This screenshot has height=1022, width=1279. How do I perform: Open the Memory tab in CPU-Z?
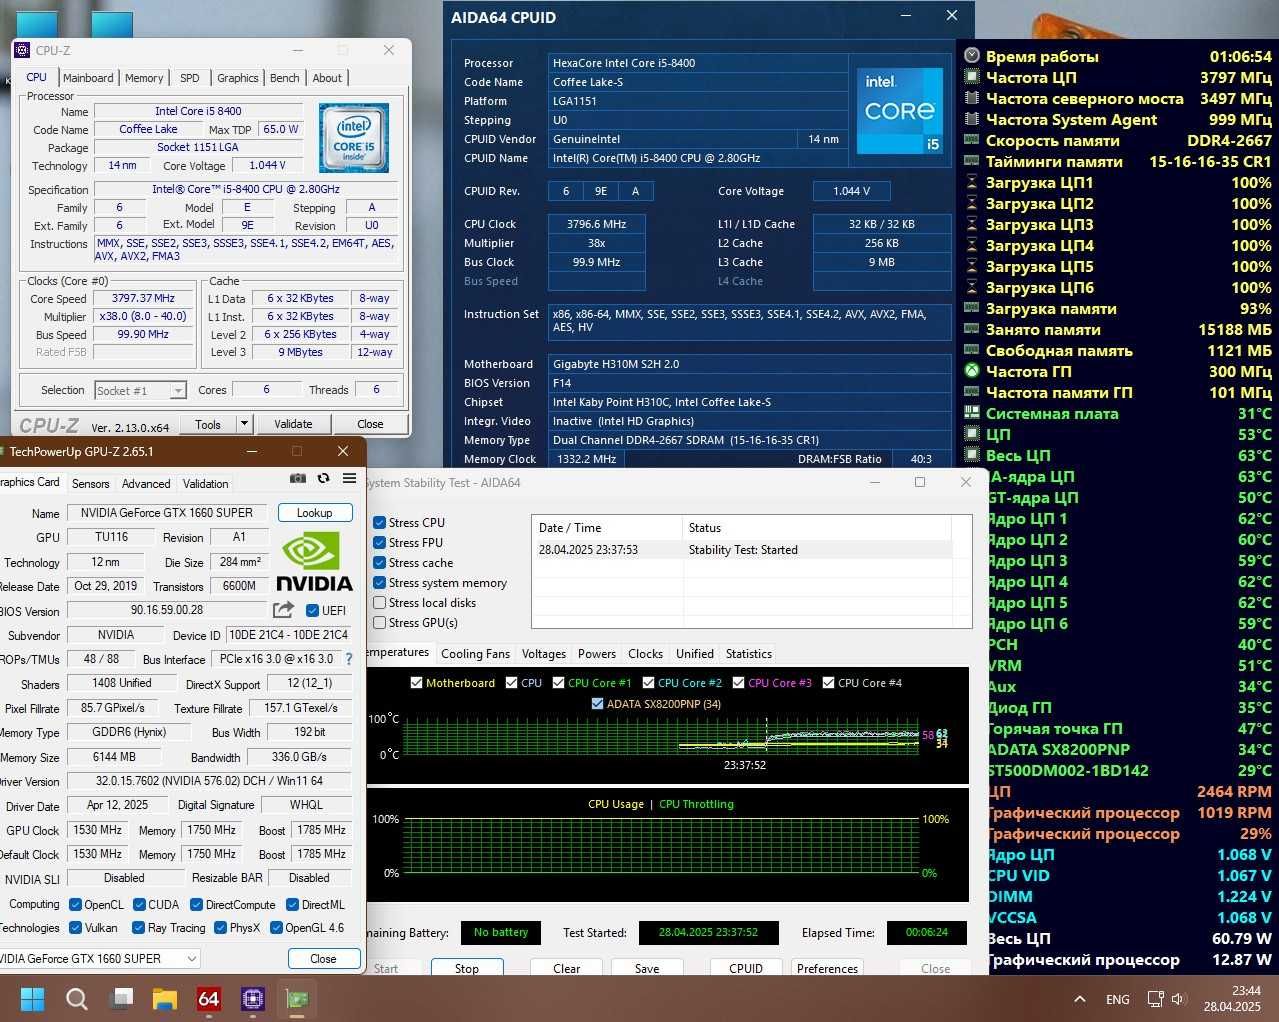144,78
